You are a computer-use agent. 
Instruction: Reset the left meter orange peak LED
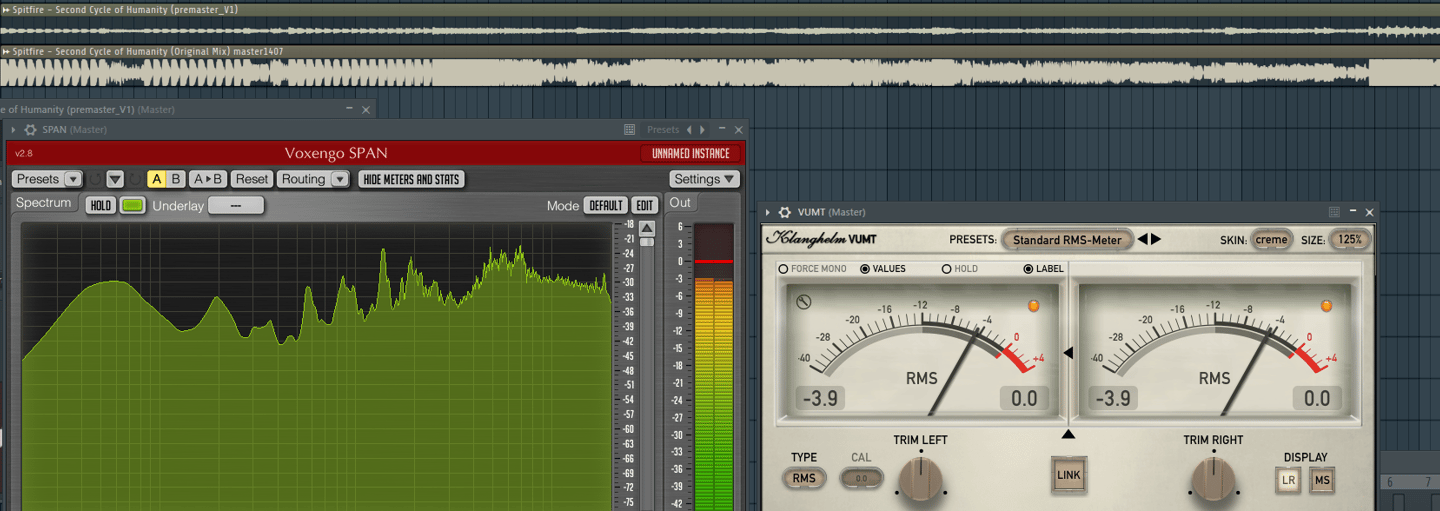coord(1034,306)
